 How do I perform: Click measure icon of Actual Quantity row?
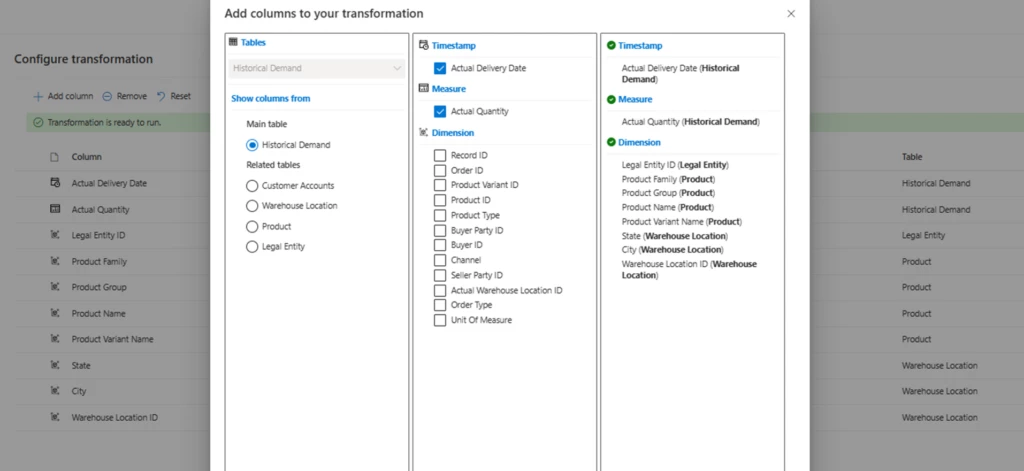click(55, 209)
